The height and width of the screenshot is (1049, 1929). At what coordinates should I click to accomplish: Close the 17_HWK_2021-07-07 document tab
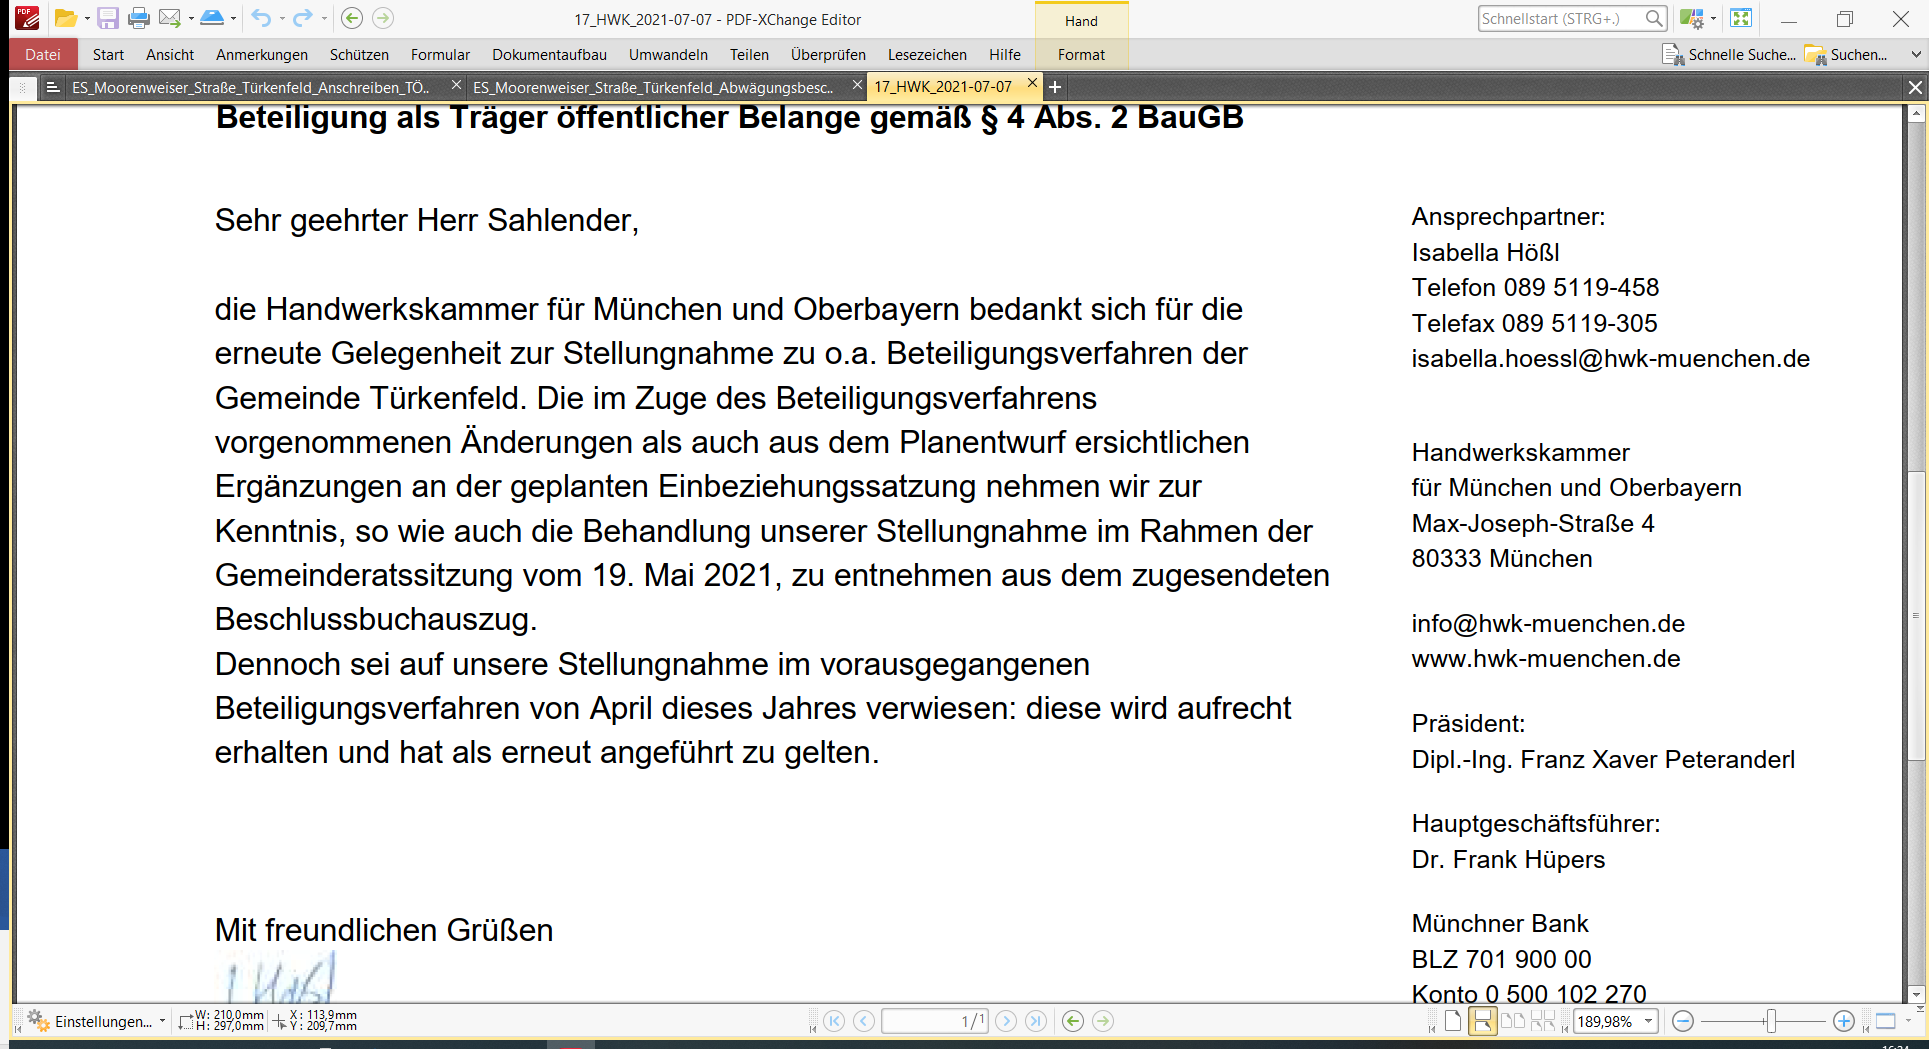pos(1032,84)
